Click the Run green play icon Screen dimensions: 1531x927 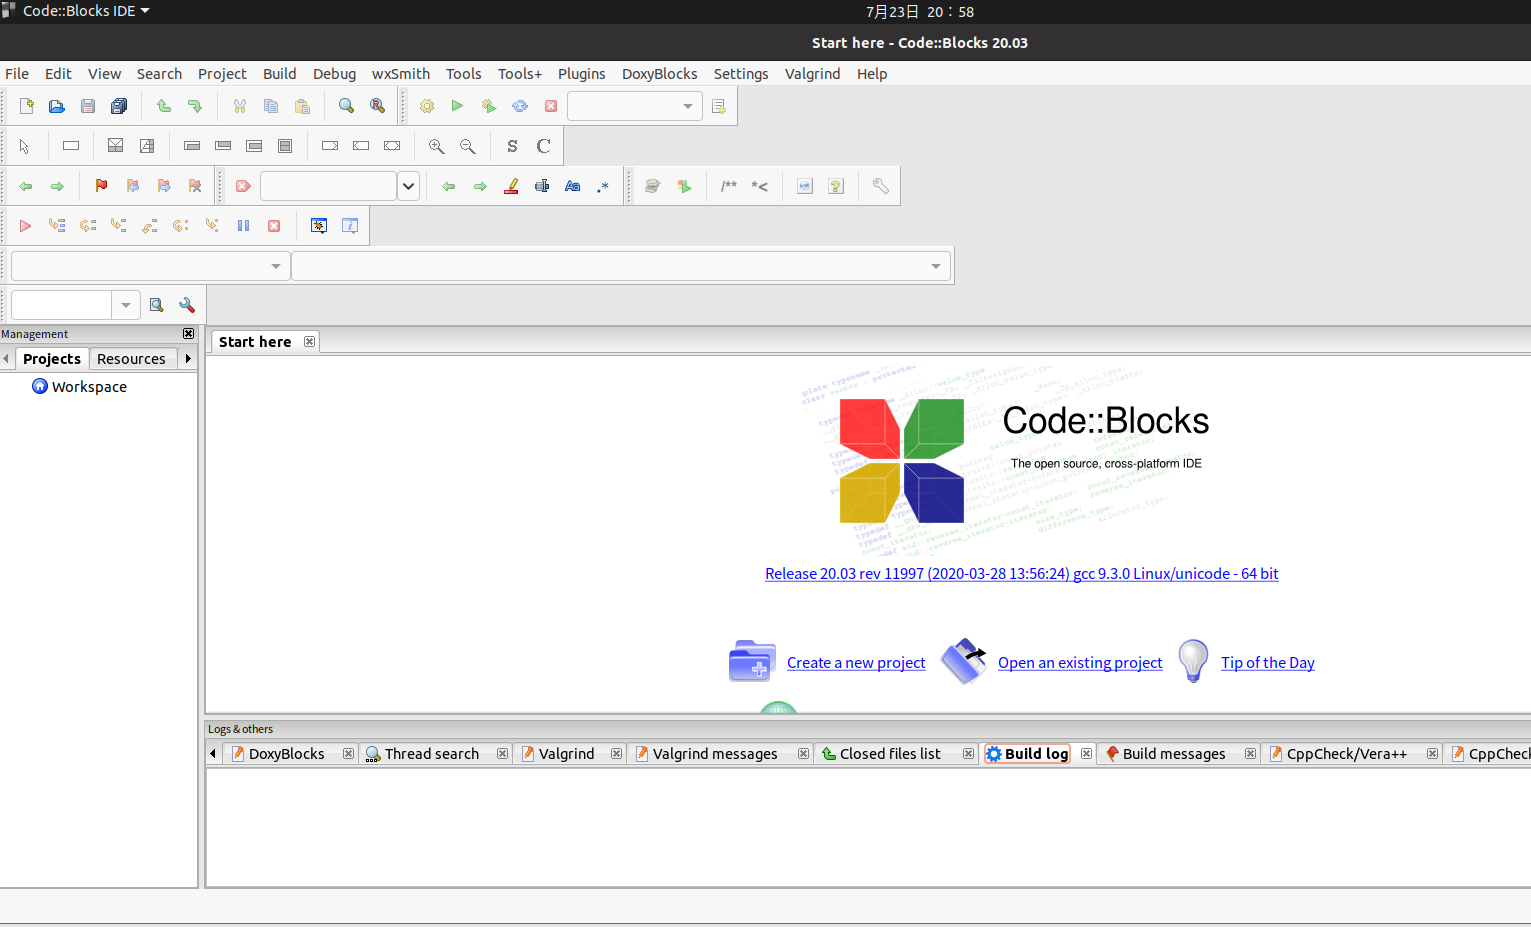click(x=458, y=106)
